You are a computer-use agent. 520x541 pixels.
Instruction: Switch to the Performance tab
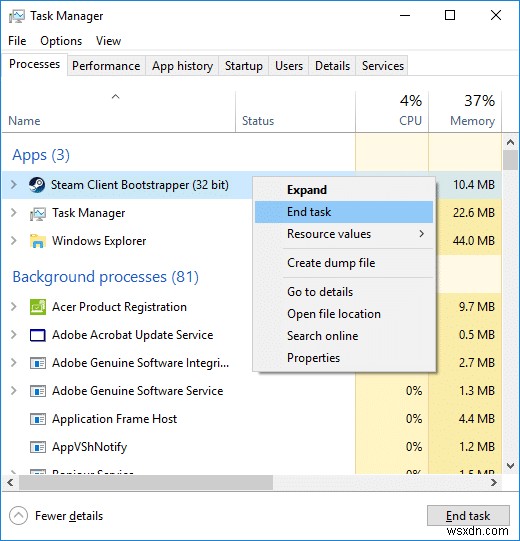[x=106, y=66]
